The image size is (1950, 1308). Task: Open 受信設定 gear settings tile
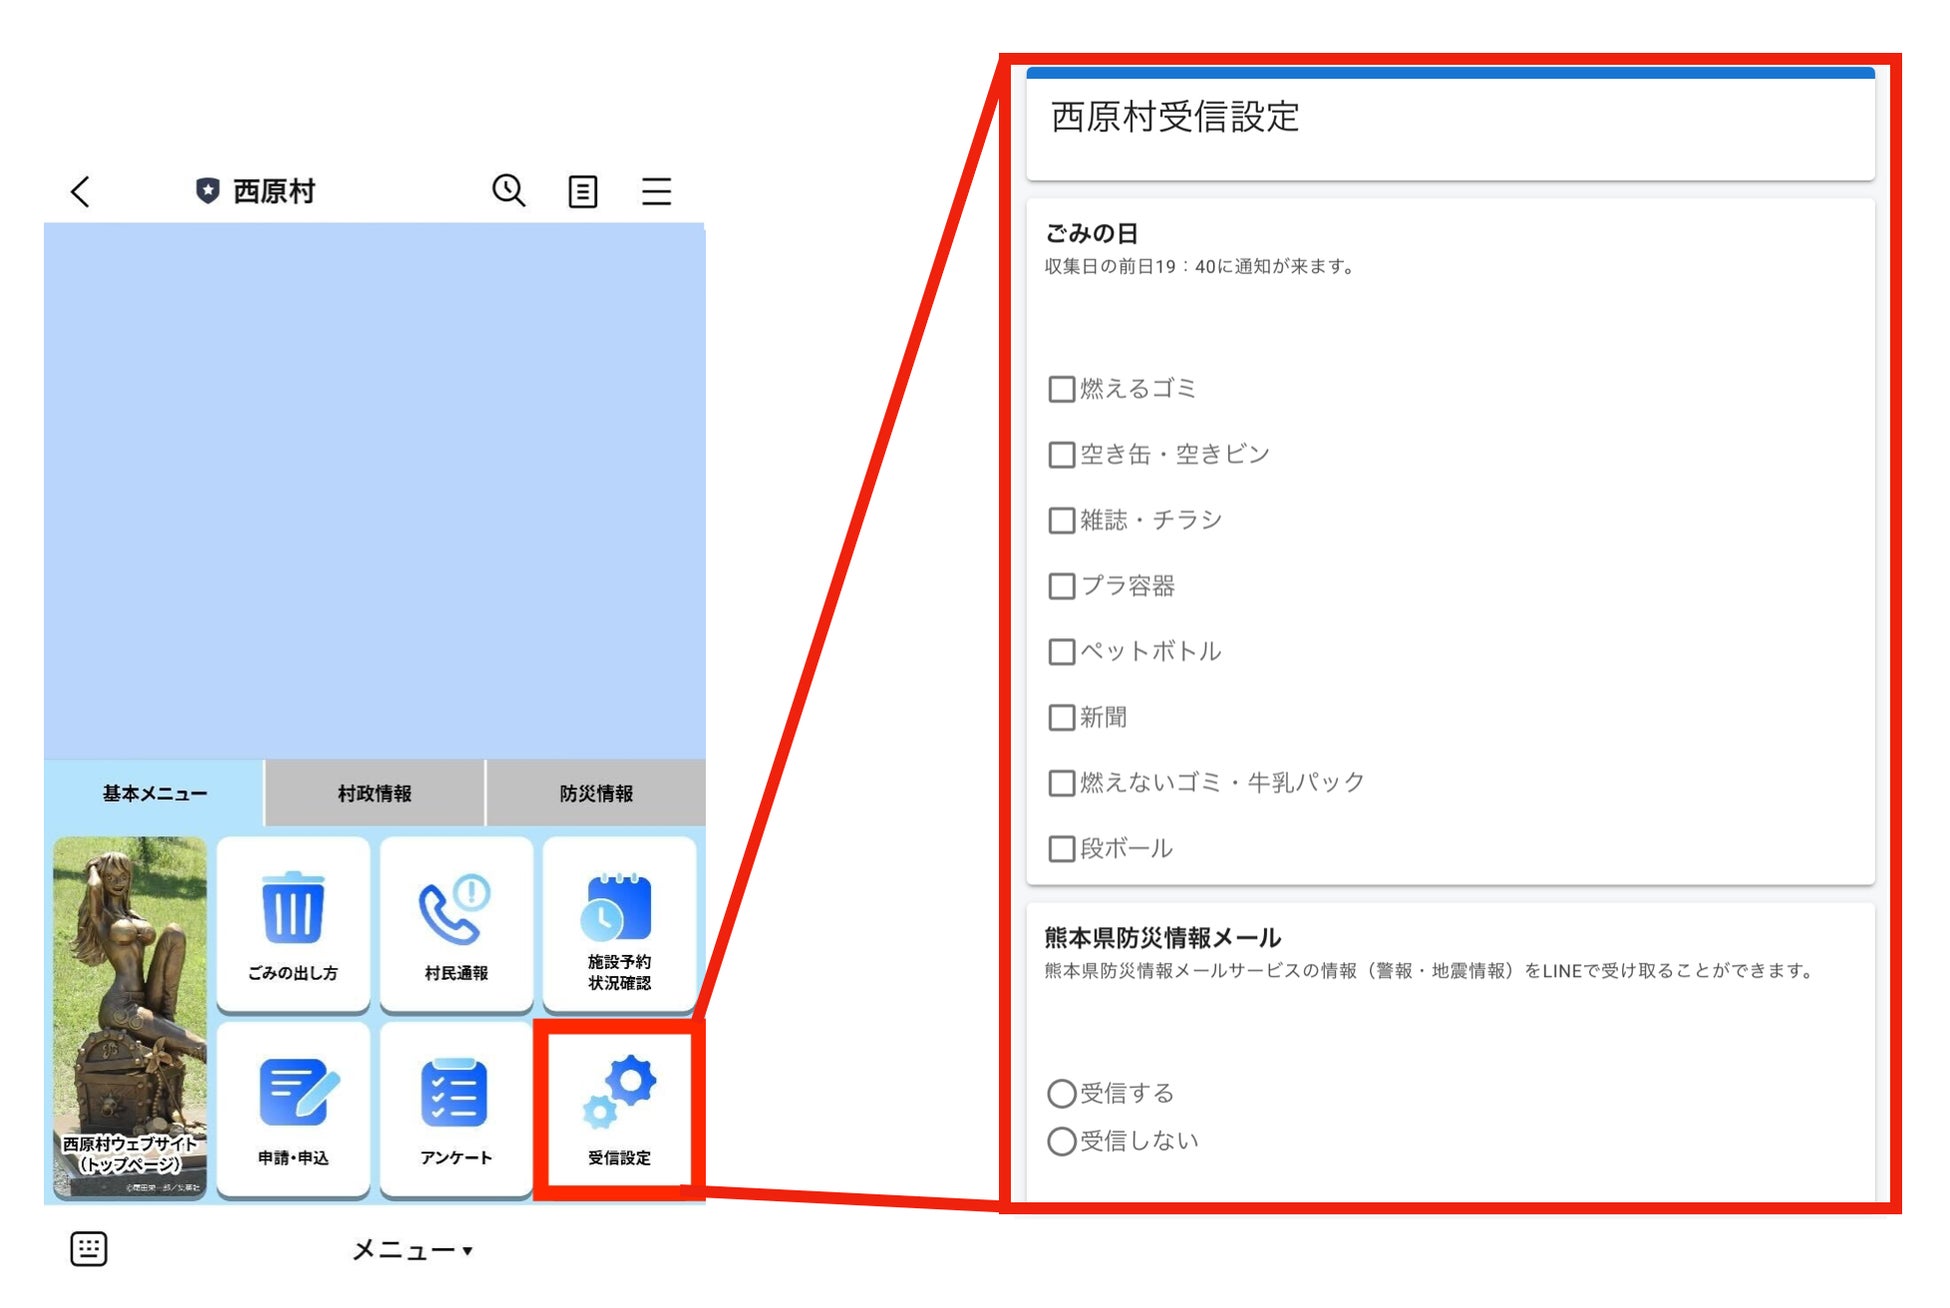point(619,1110)
